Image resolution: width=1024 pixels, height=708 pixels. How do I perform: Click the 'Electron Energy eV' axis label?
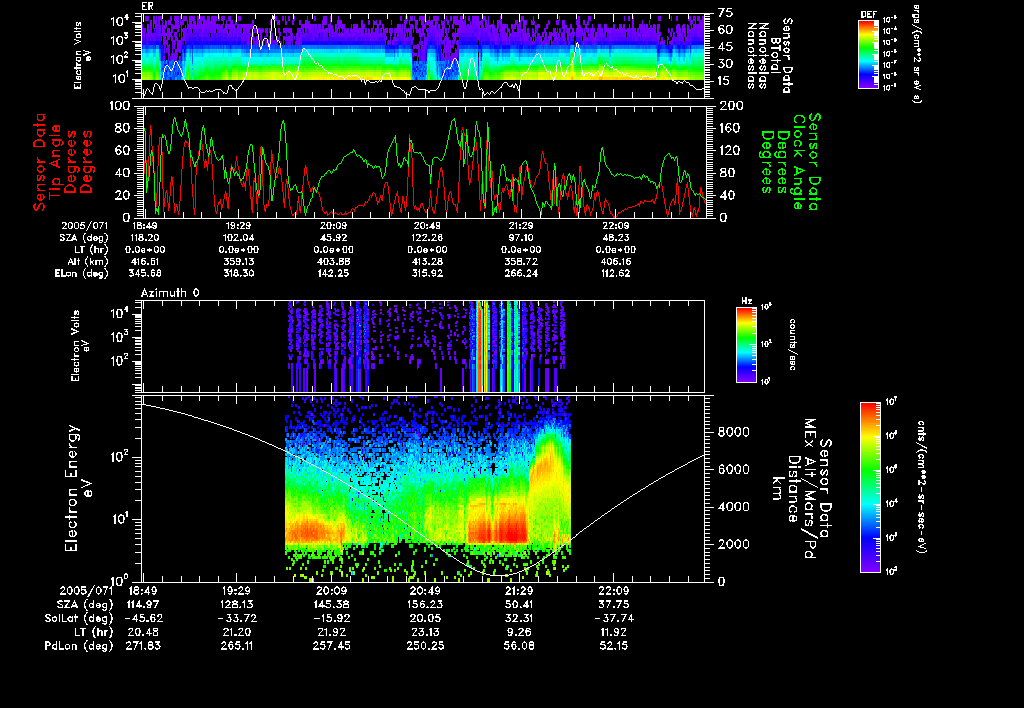(x=80, y=489)
